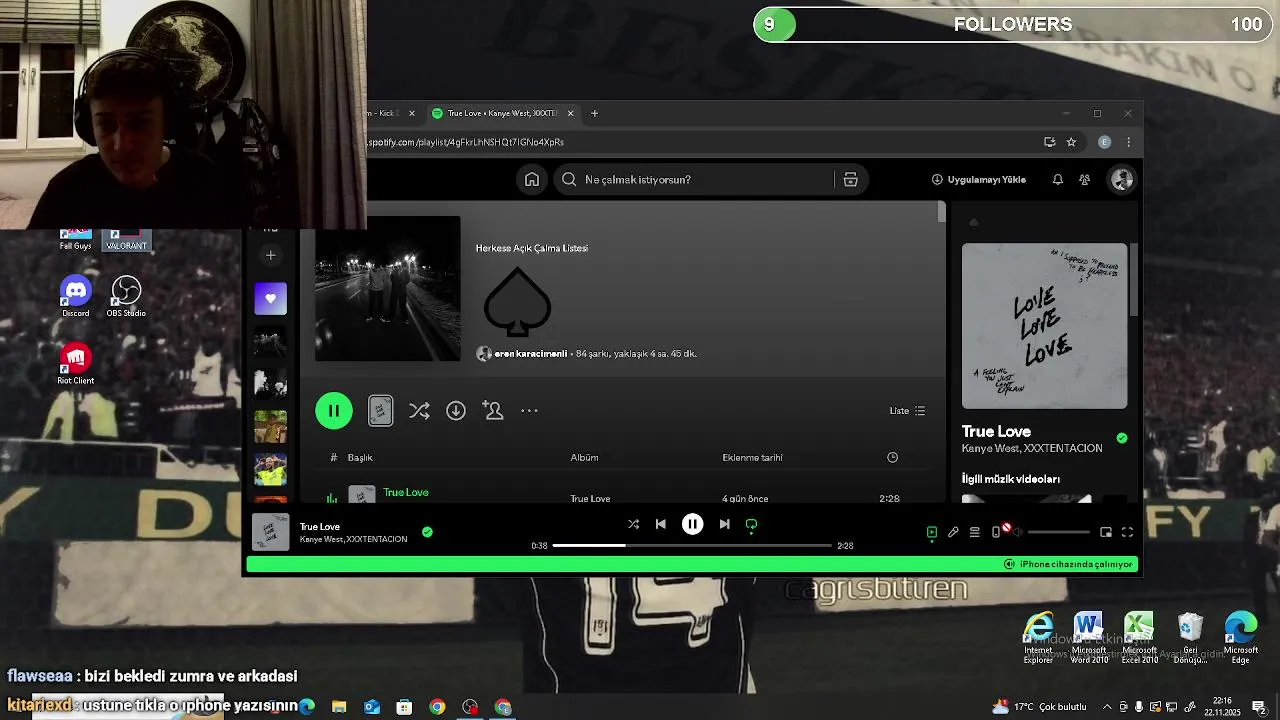Click the Spotify Home icon
The height and width of the screenshot is (720, 1280).
tap(532, 180)
